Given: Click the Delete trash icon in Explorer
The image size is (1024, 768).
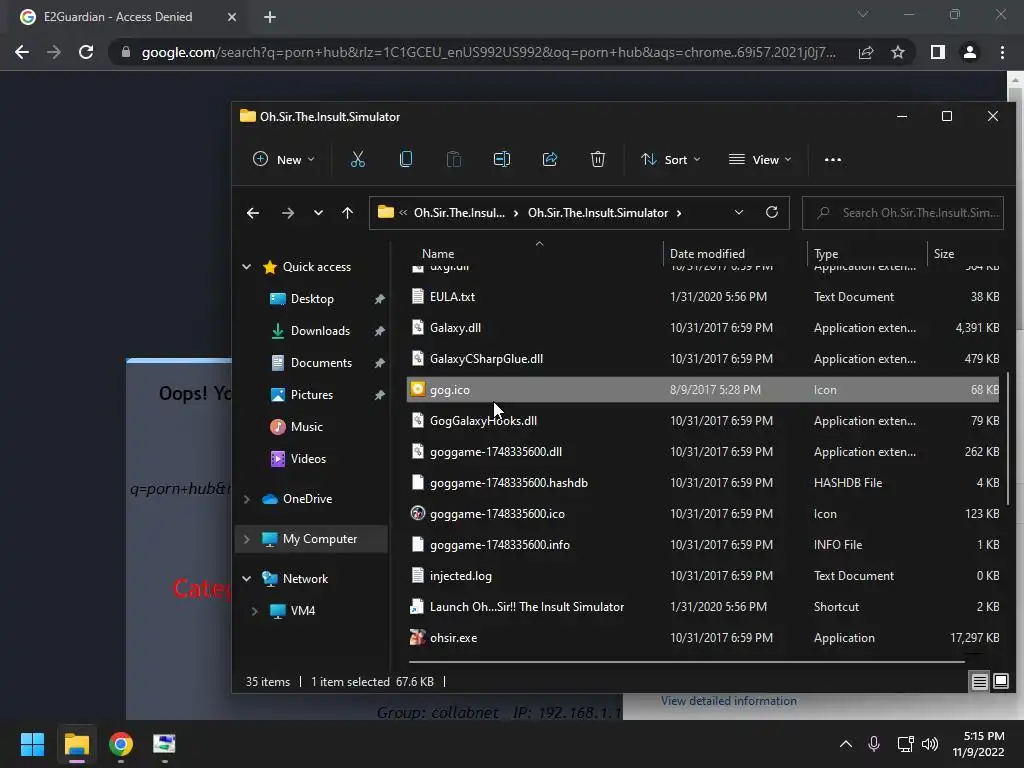Looking at the screenshot, I should pos(598,159).
